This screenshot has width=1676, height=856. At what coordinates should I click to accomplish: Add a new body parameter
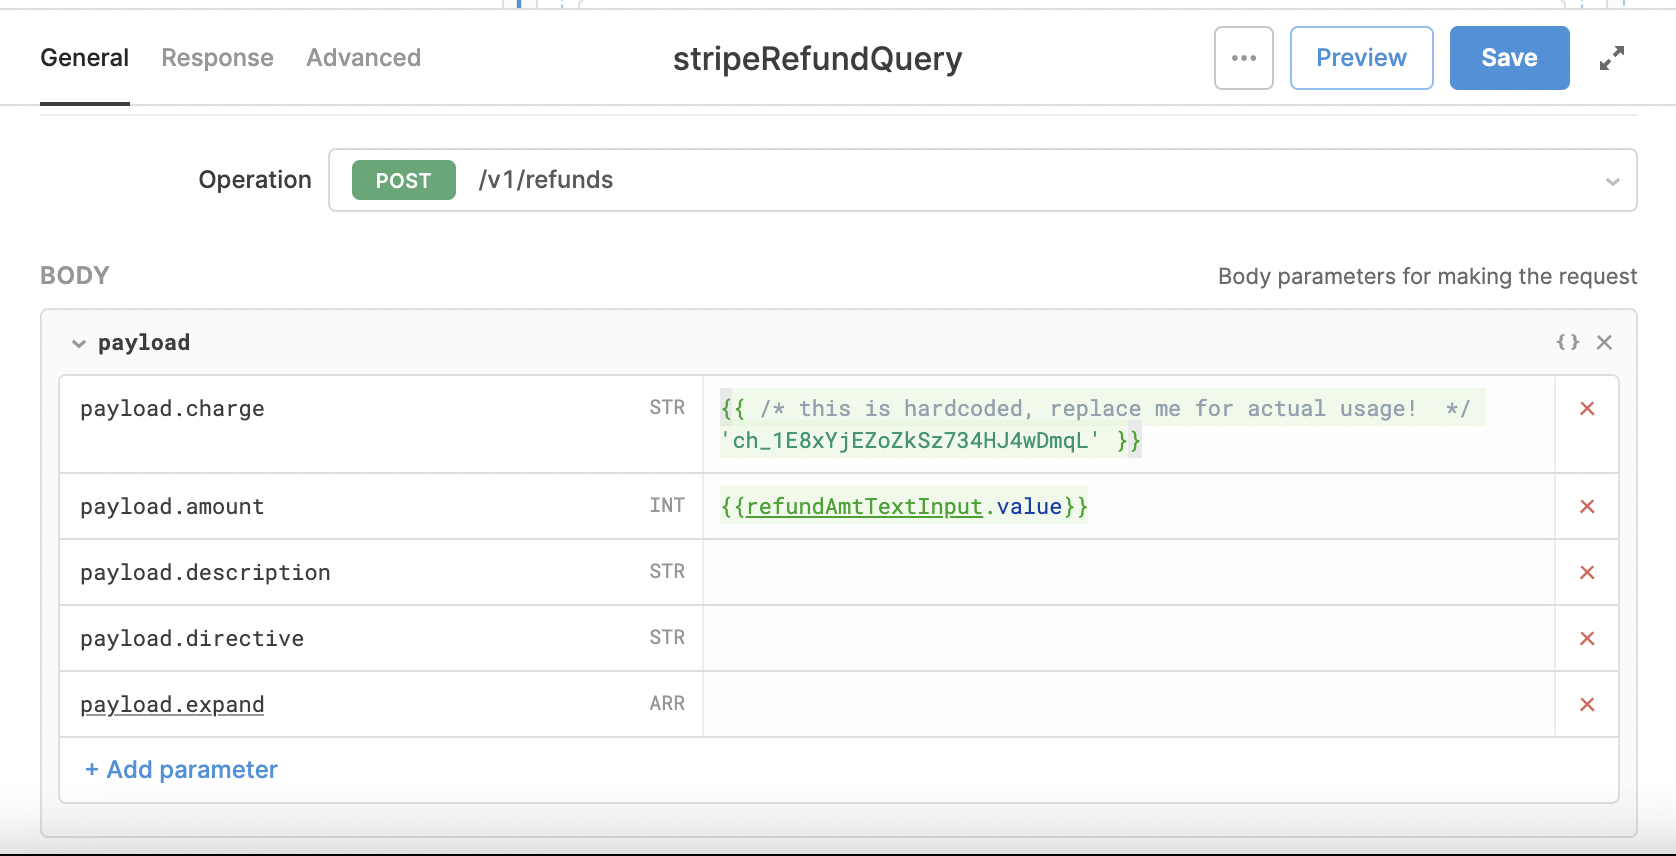(x=181, y=769)
